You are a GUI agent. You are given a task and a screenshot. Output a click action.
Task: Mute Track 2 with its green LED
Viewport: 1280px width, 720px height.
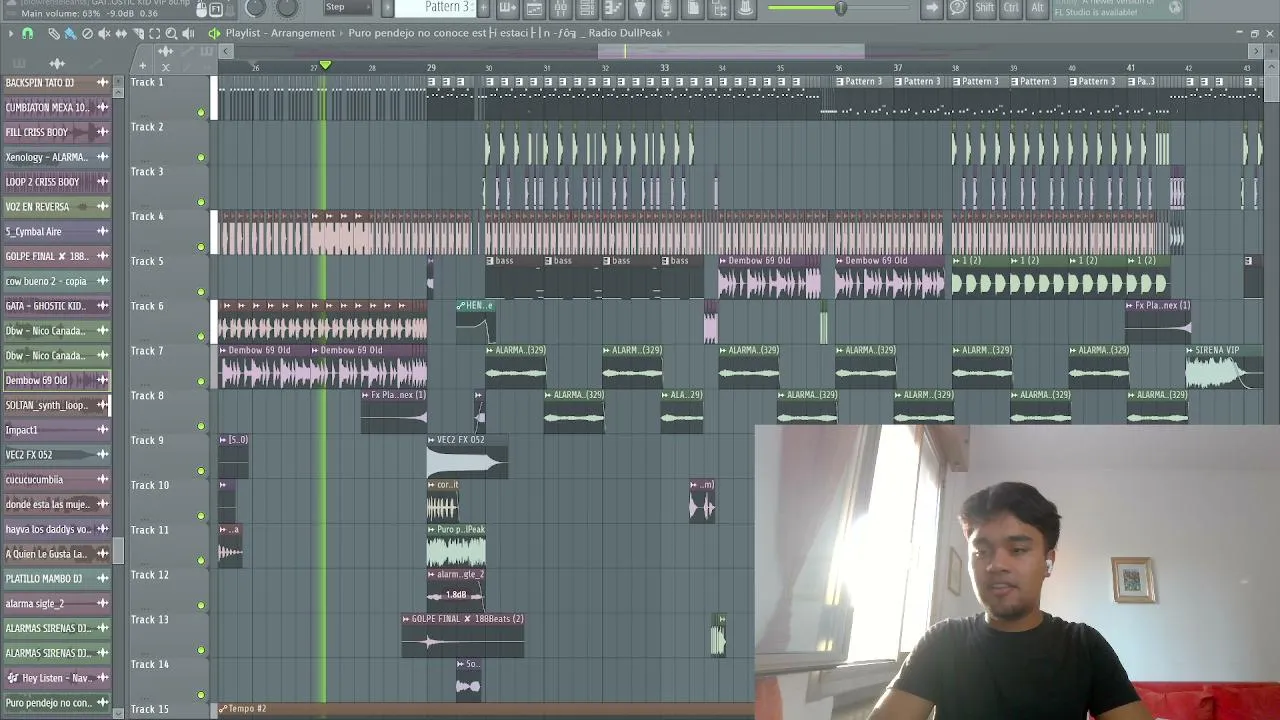click(201, 158)
